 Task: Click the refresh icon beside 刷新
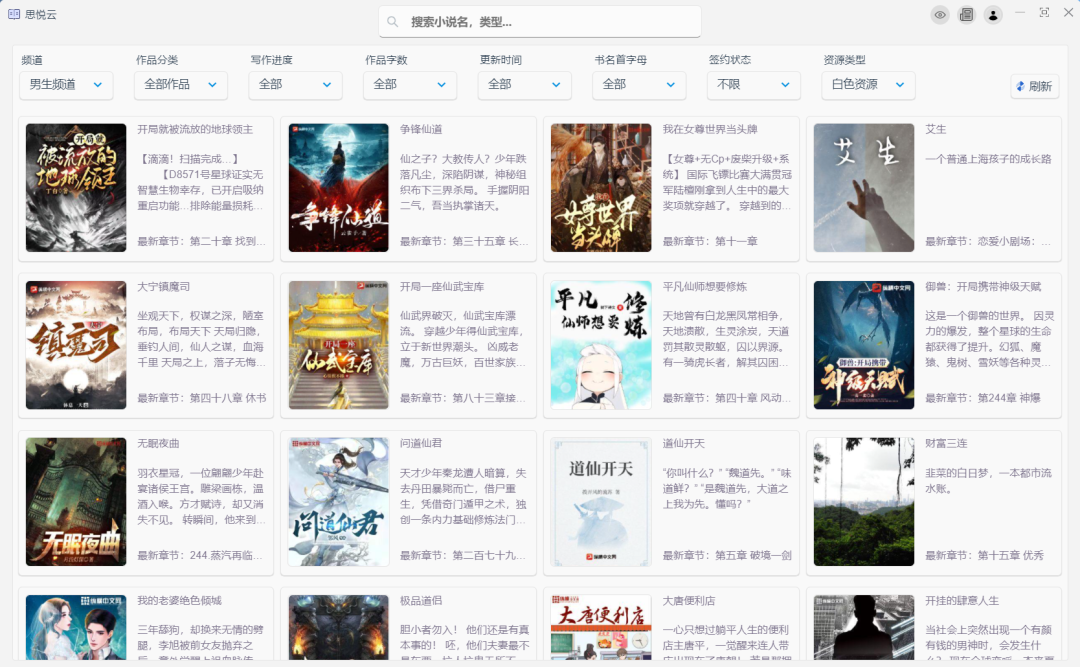1021,86
